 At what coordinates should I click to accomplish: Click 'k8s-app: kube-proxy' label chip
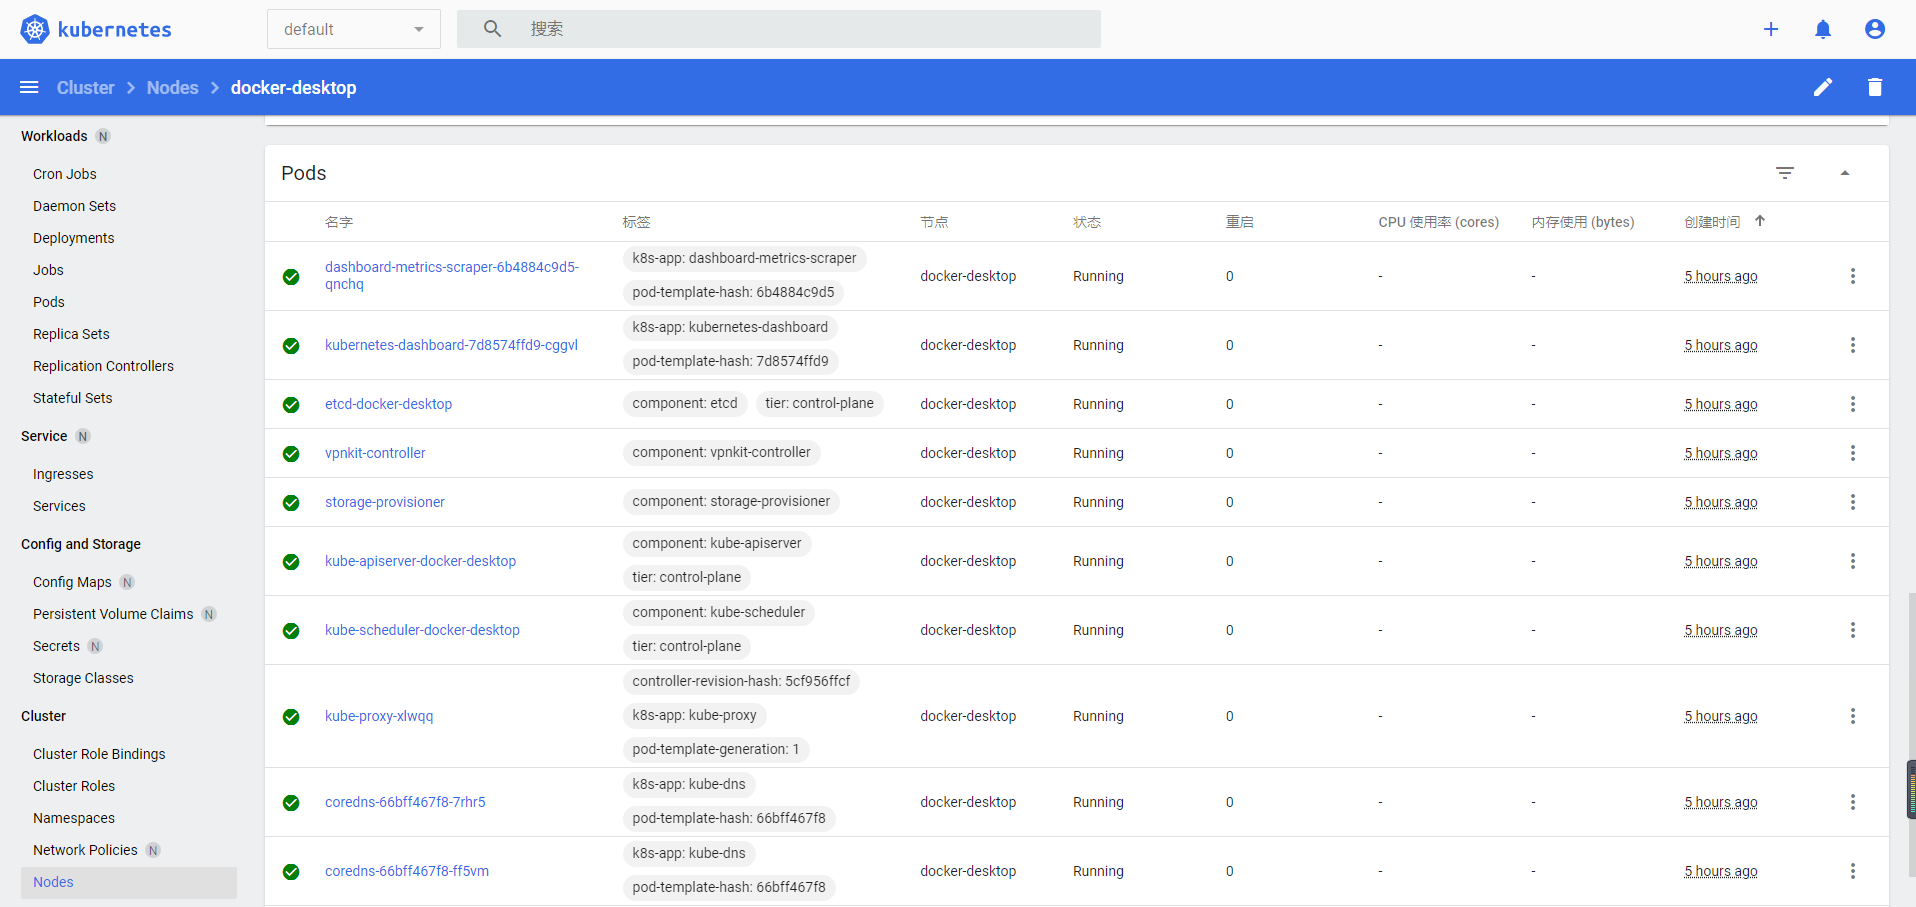[x=694, y=715]
